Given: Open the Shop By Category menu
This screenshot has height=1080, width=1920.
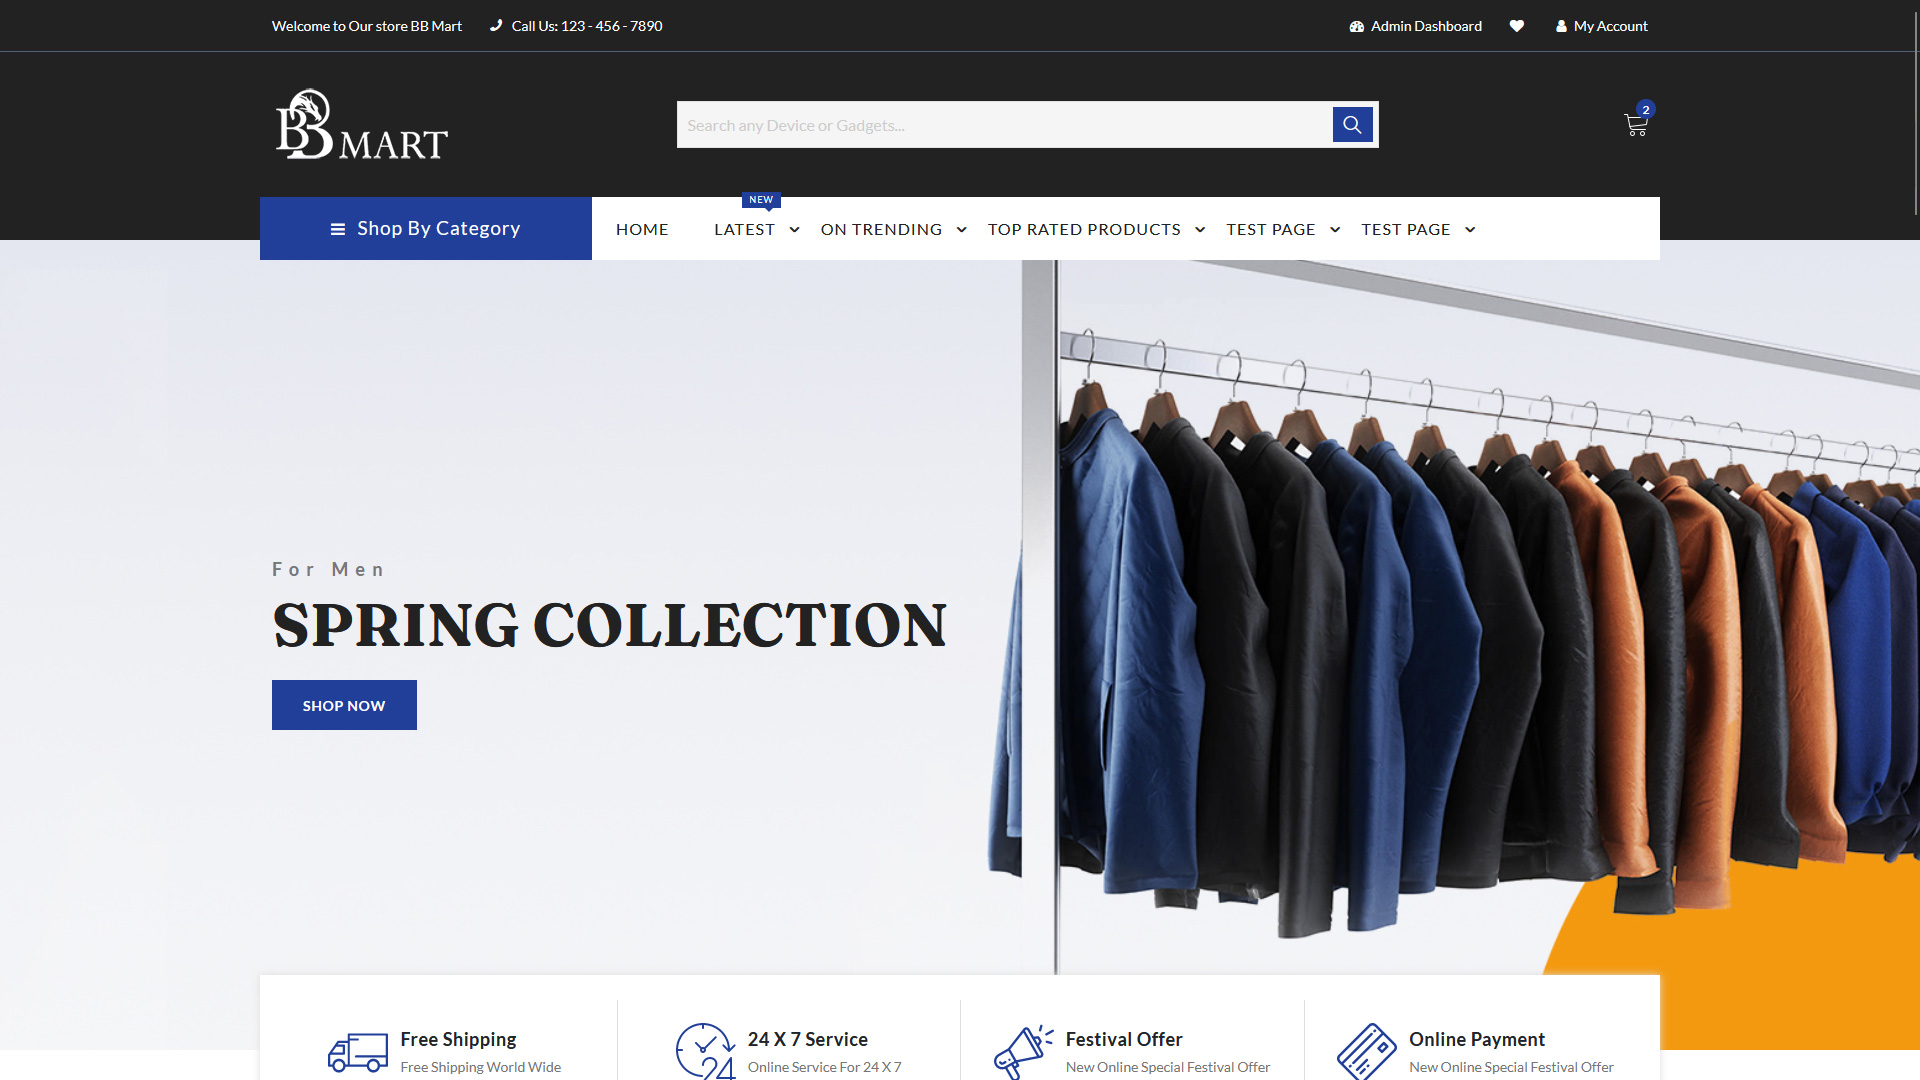Looking at the screenshot, I should click(426, 228).
